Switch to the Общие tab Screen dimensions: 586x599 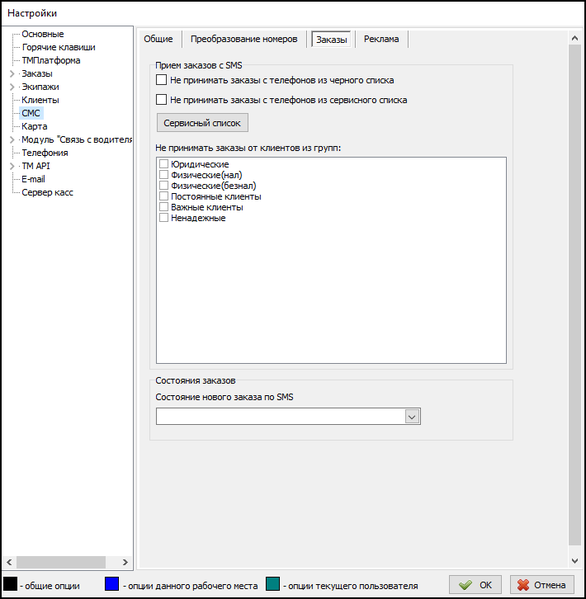click(158, 39)
